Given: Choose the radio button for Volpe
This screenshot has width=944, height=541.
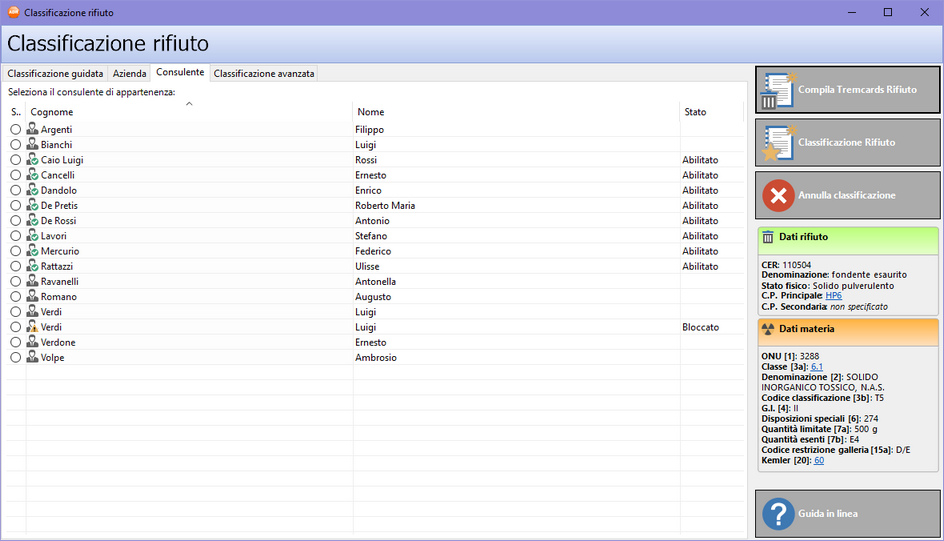Looking at the screenshot, I should click(x=15, y=357).
